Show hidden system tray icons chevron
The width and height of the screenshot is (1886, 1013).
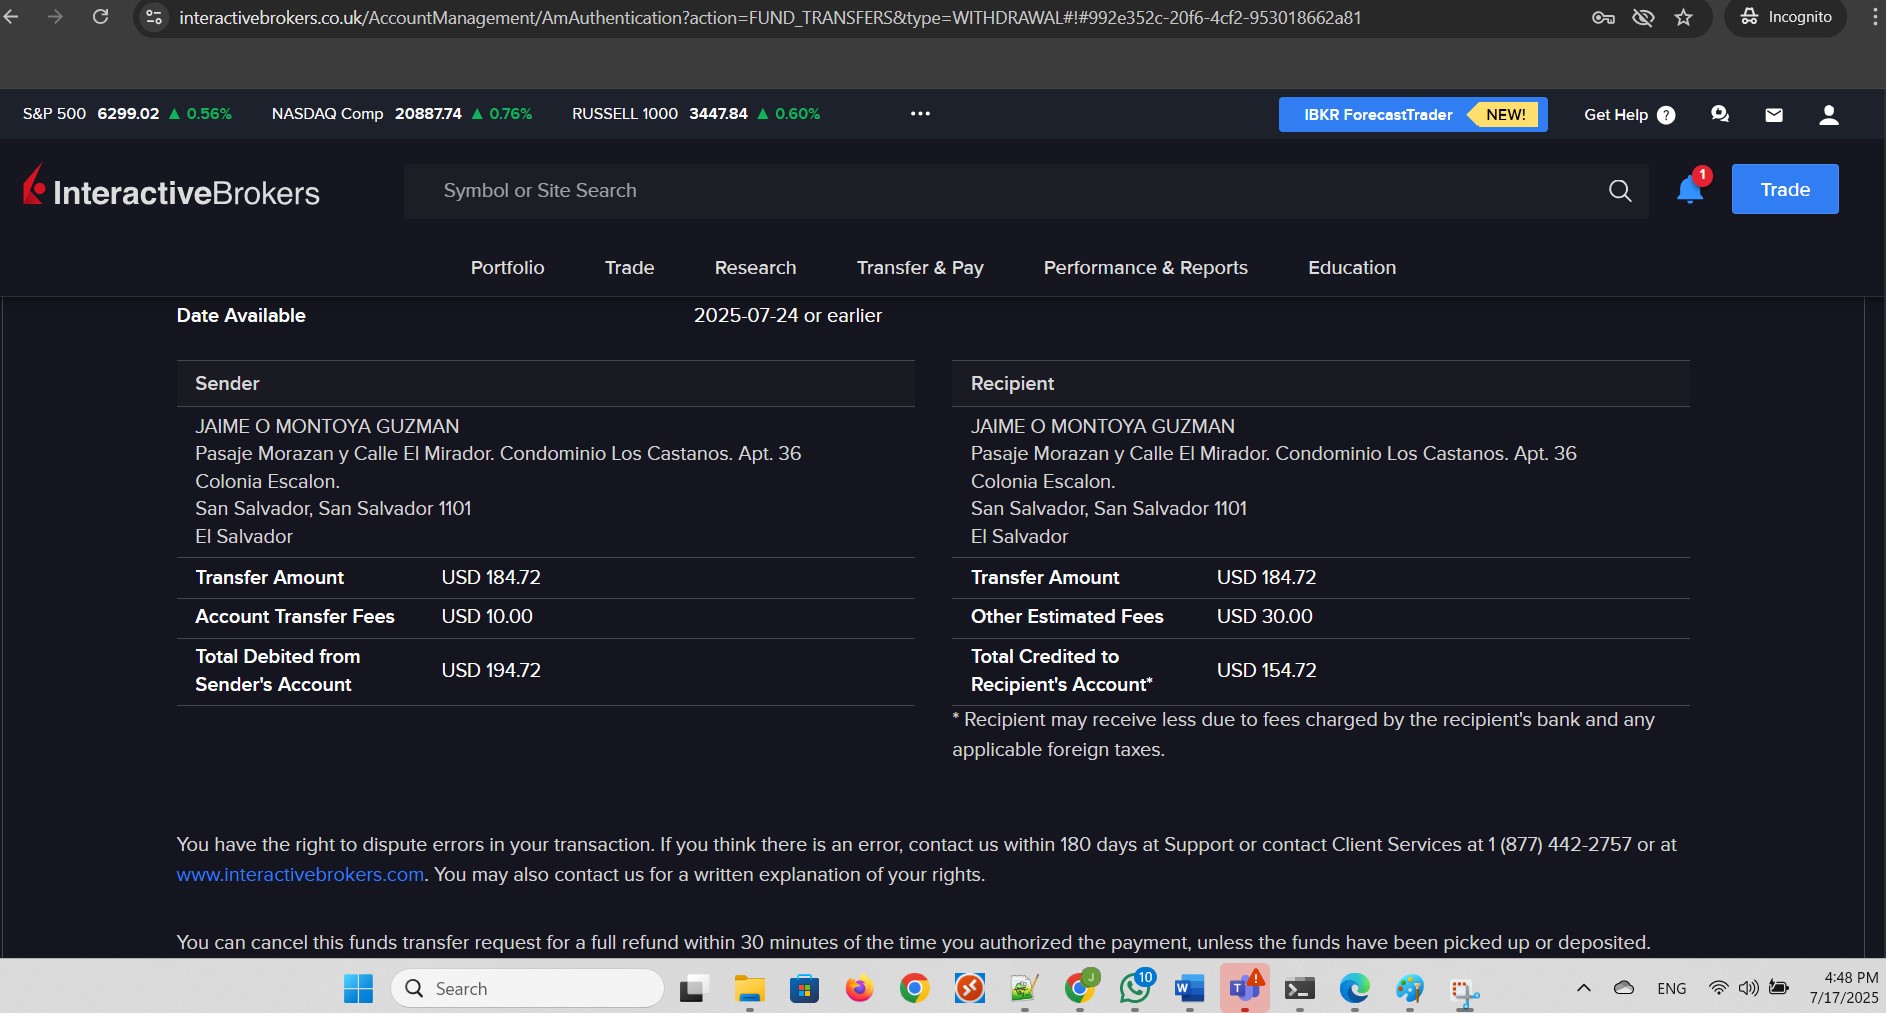coord(1584,988)
